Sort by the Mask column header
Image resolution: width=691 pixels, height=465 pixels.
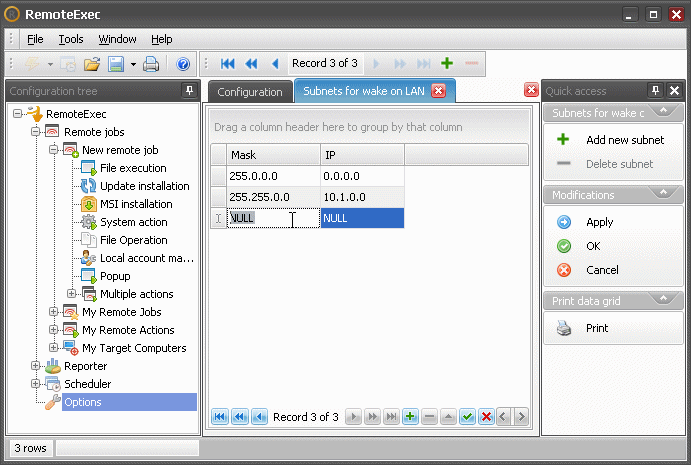(x=273, y=155)
